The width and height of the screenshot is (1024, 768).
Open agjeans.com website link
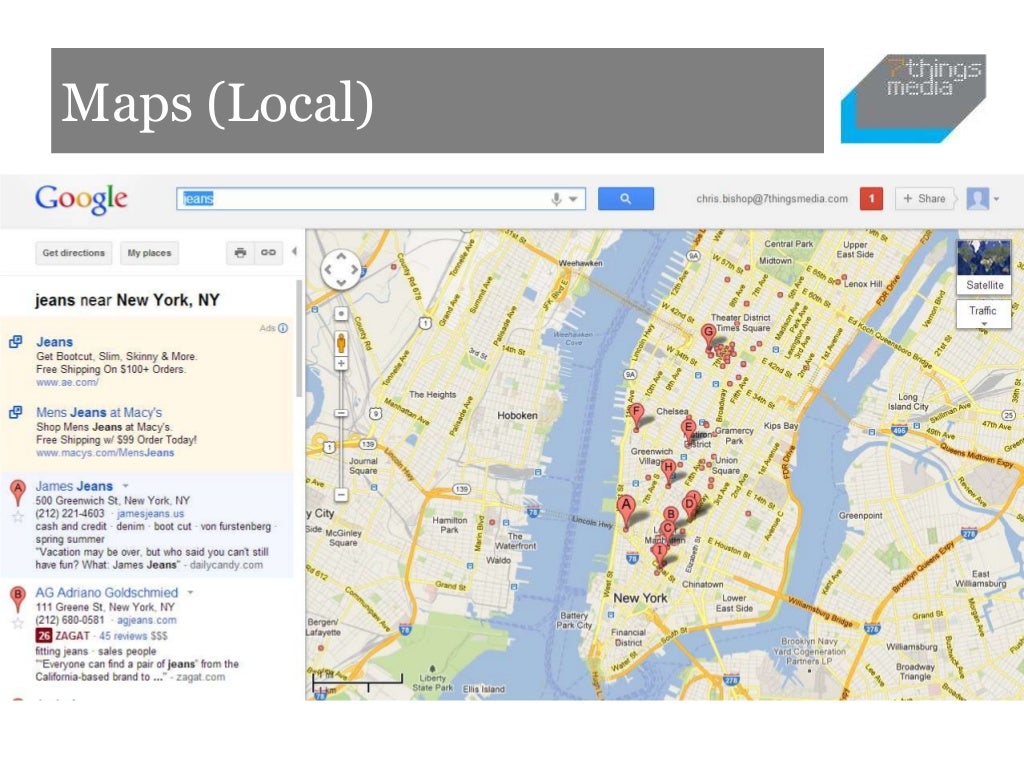[x=146, y=620]
